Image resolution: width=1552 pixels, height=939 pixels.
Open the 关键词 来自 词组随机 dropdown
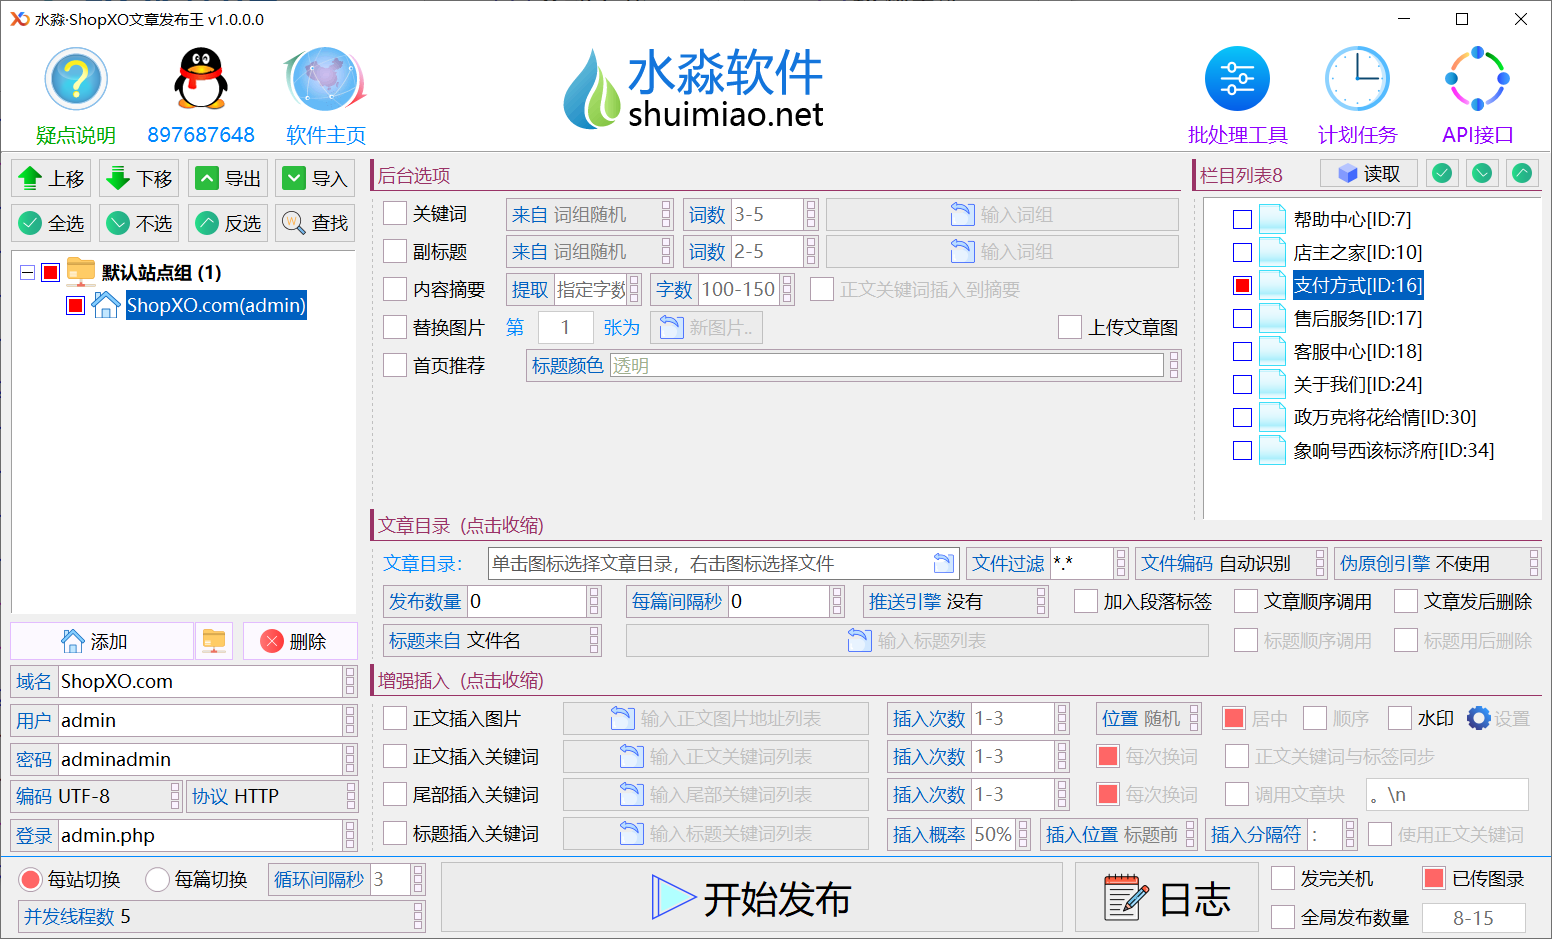coord(590,214)
